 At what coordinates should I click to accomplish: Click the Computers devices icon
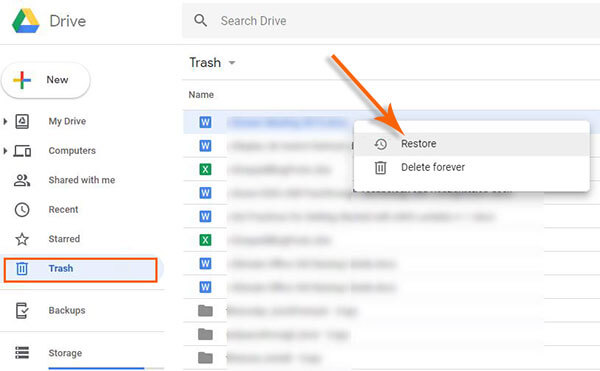pos(22,151)
